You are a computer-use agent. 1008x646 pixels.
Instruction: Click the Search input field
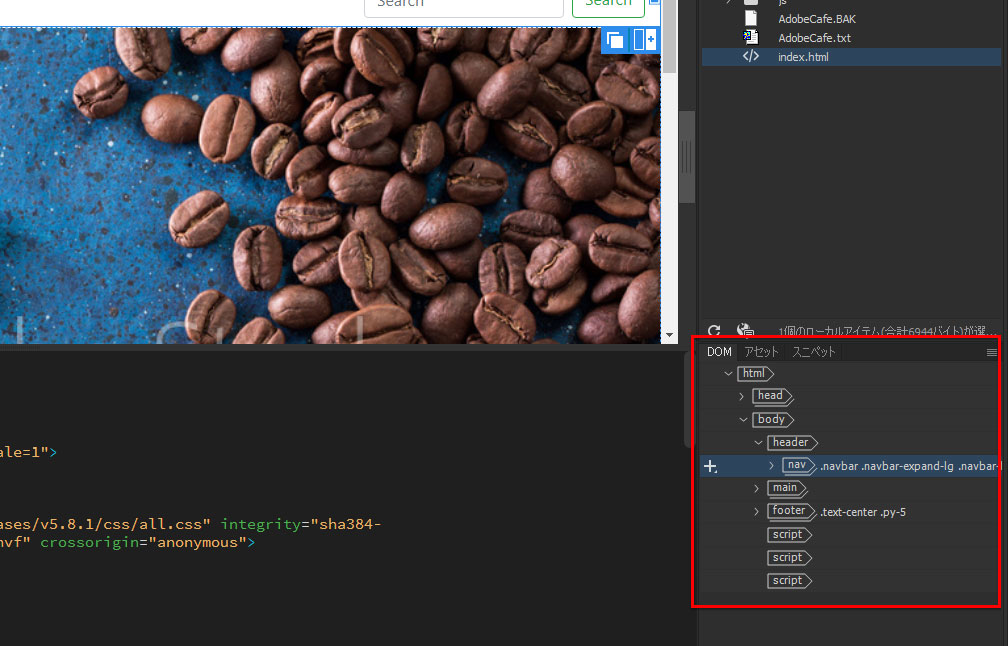pos(464,5)
